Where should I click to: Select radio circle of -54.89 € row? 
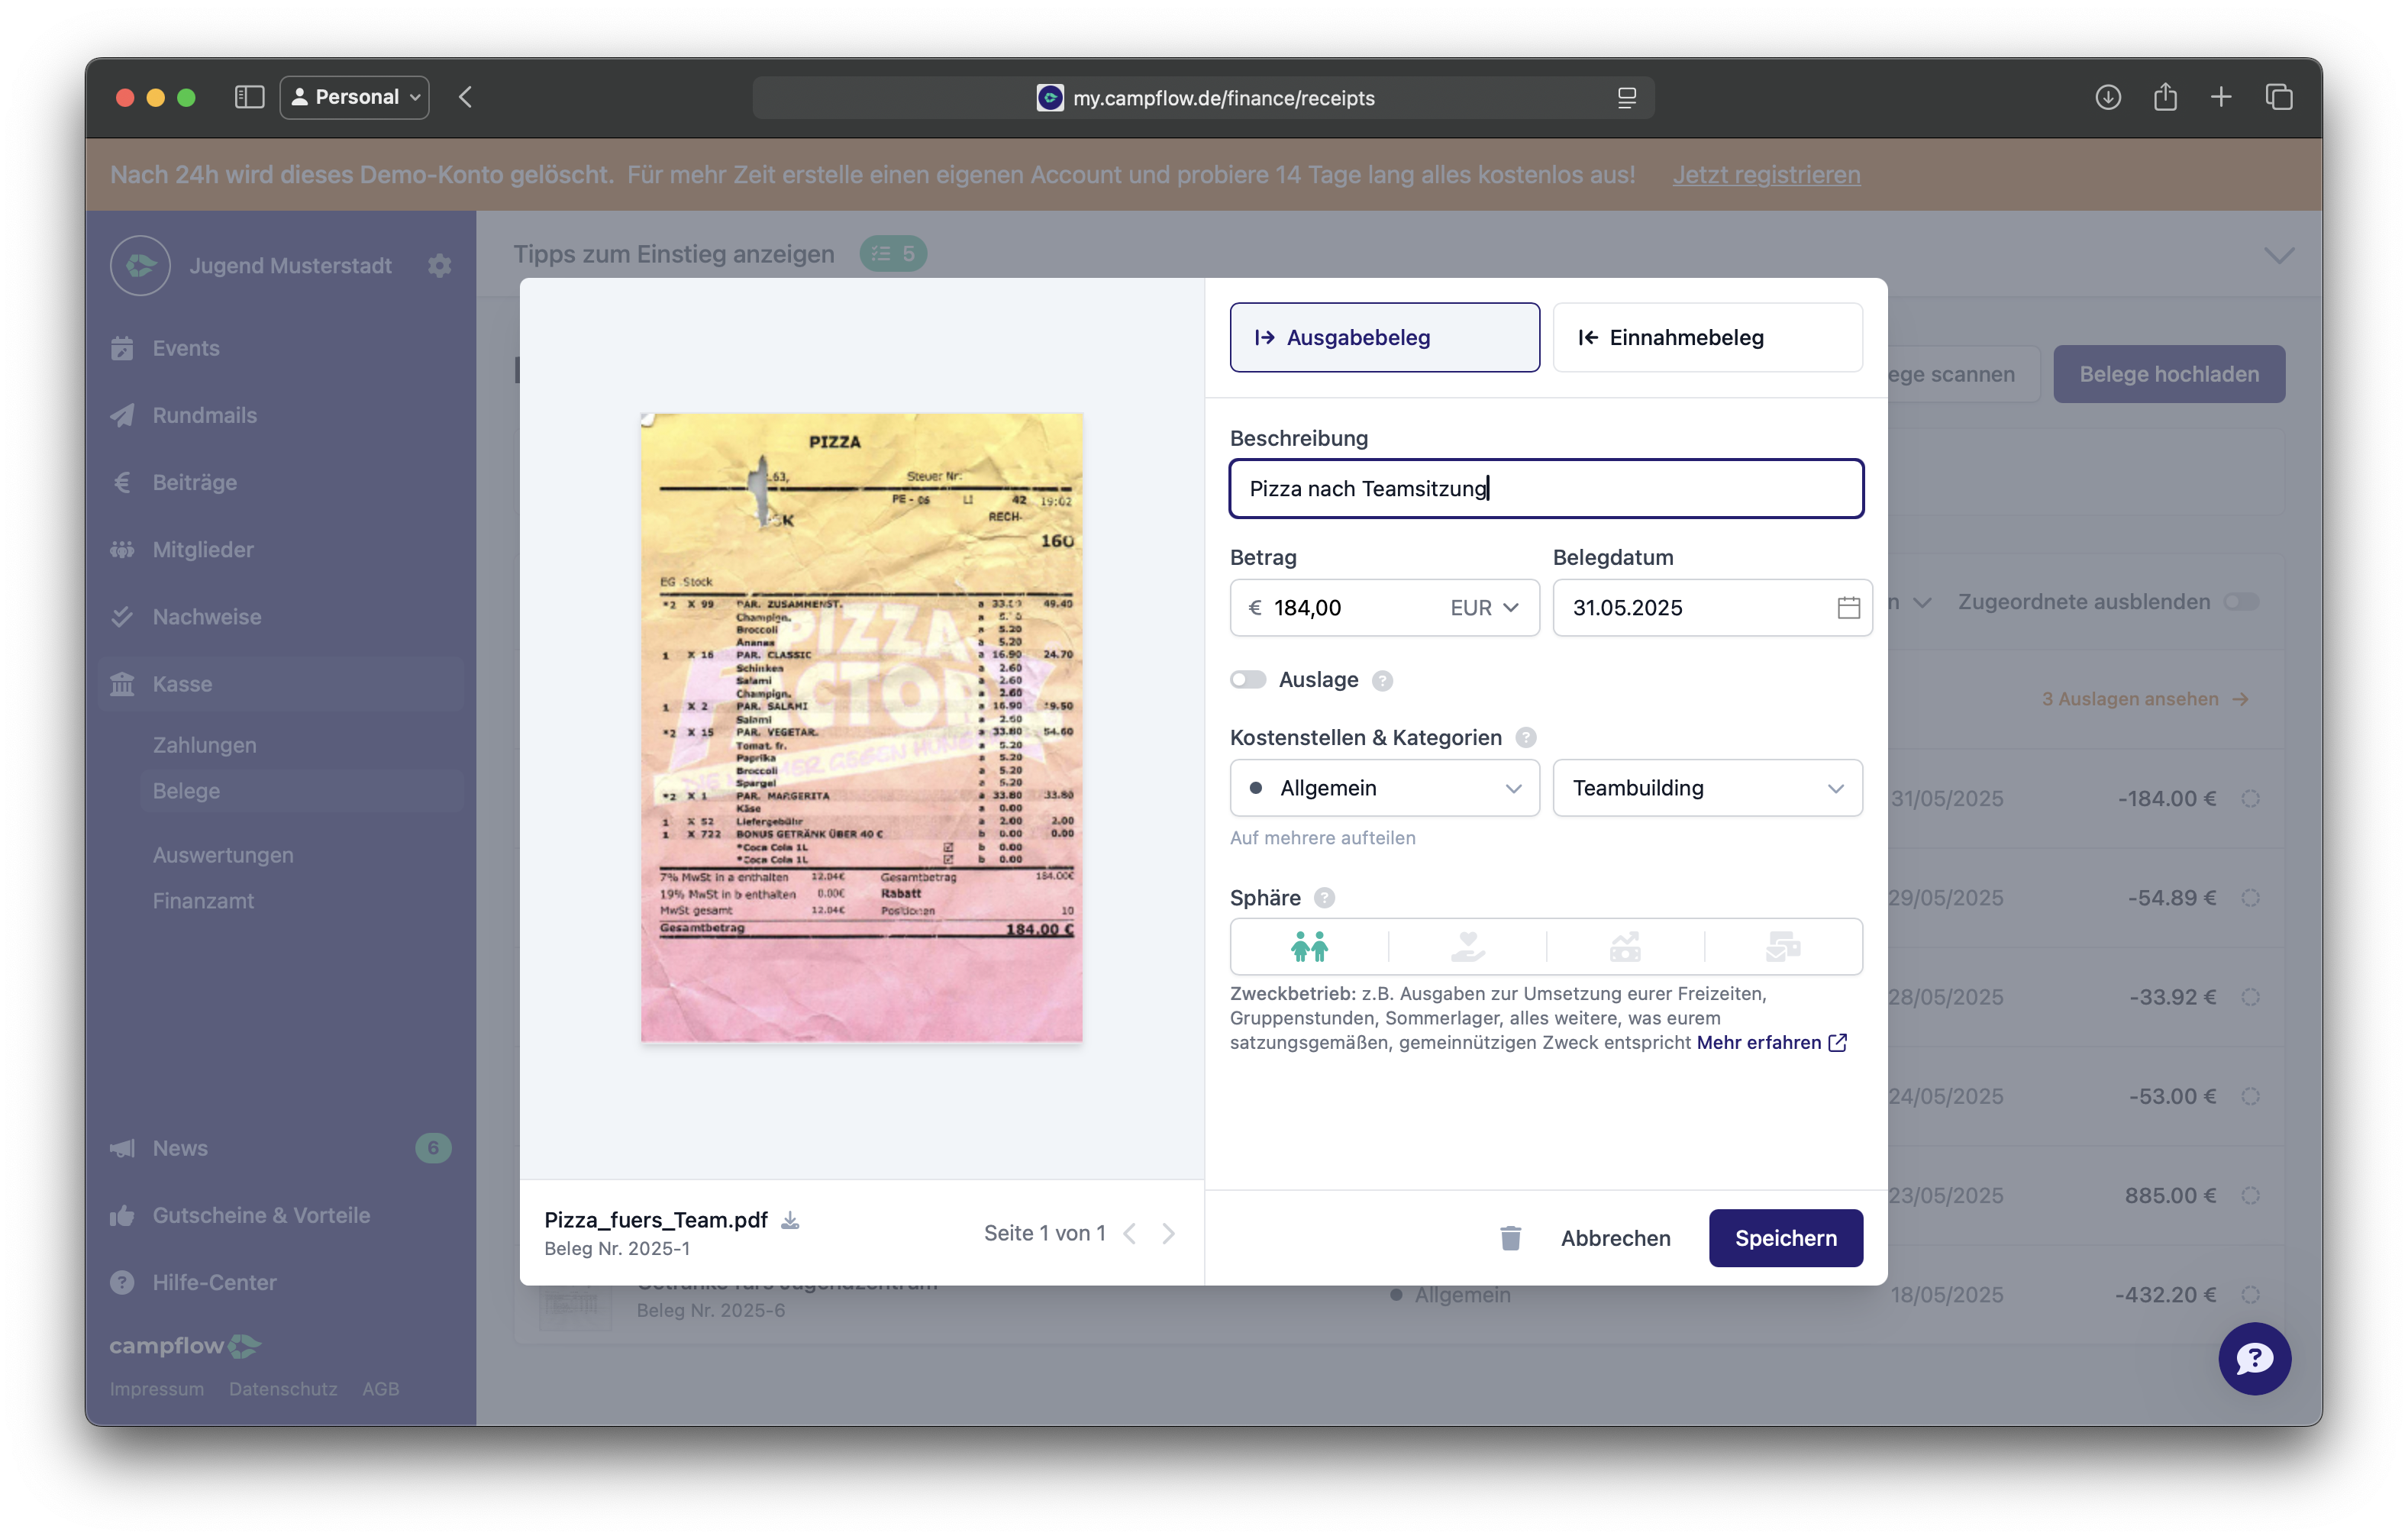pos(2250,897)
